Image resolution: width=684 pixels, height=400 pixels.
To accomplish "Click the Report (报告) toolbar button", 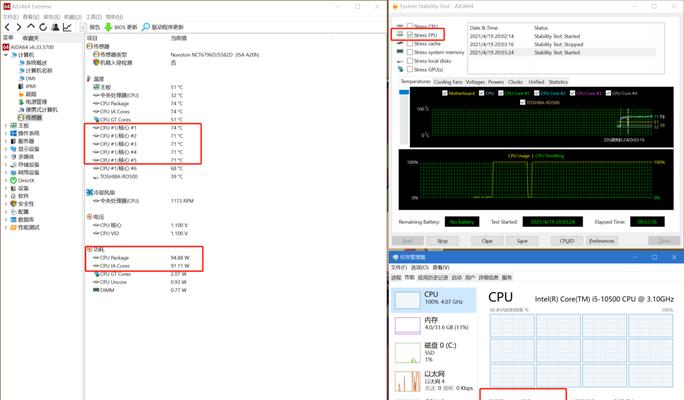I will tap(91, 27).
